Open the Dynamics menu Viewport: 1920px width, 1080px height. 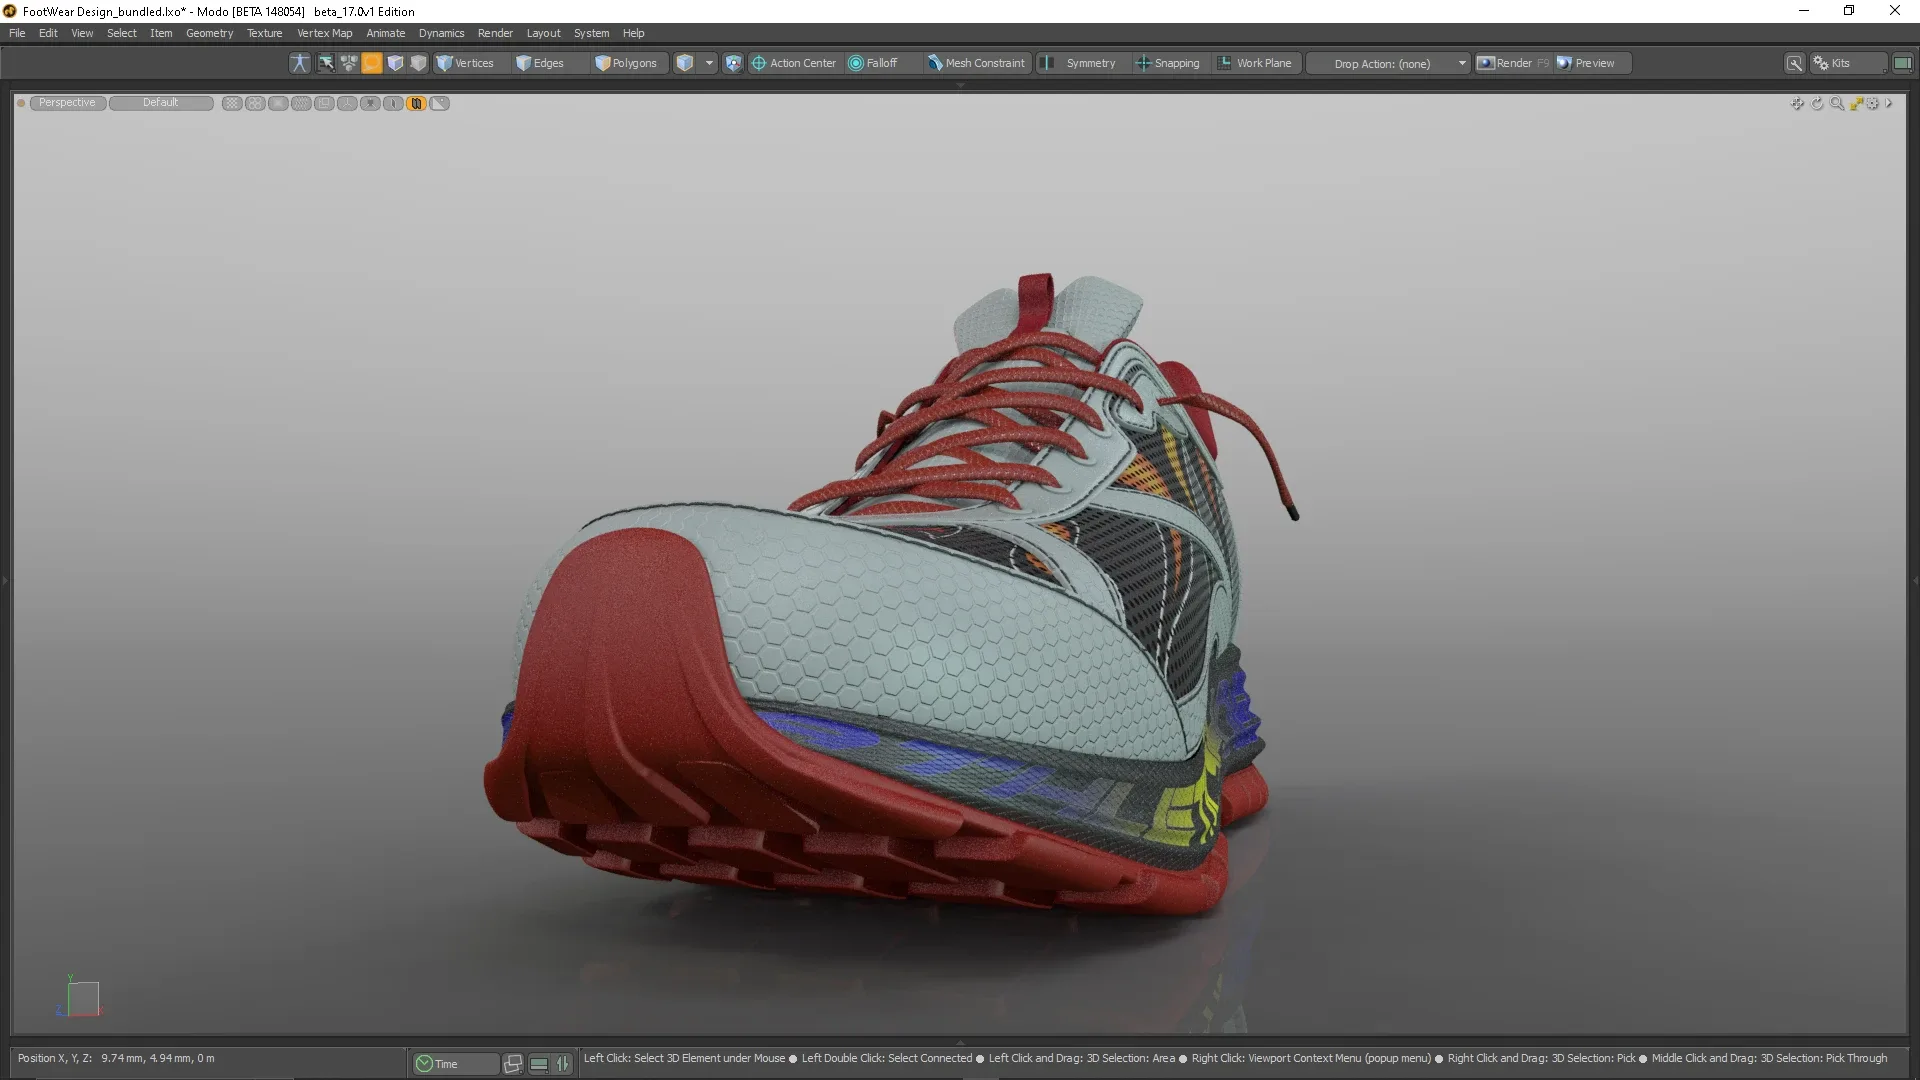point(441,33)
